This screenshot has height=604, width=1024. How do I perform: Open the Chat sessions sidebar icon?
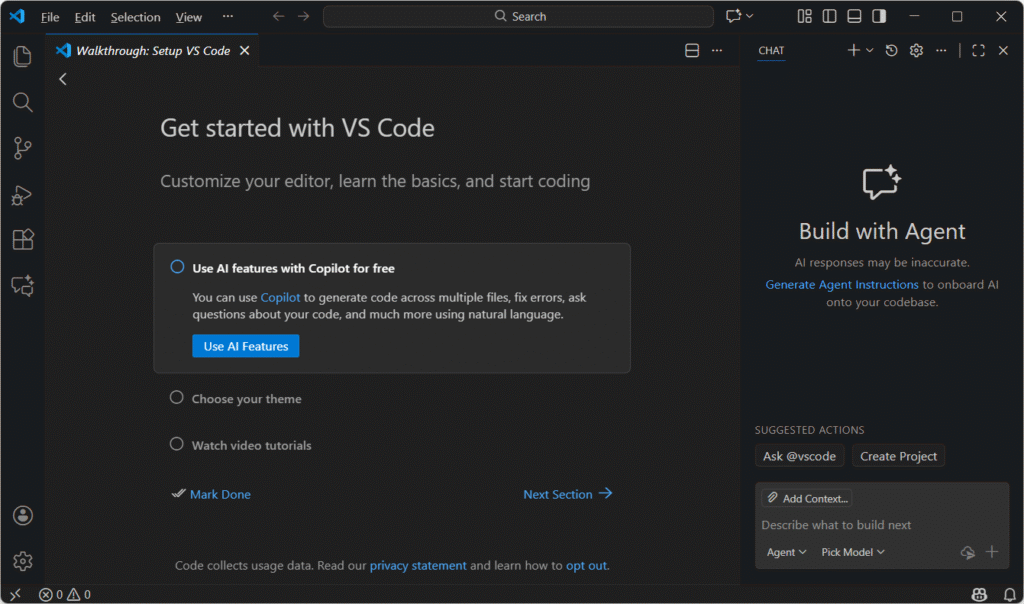pos(22,286)
